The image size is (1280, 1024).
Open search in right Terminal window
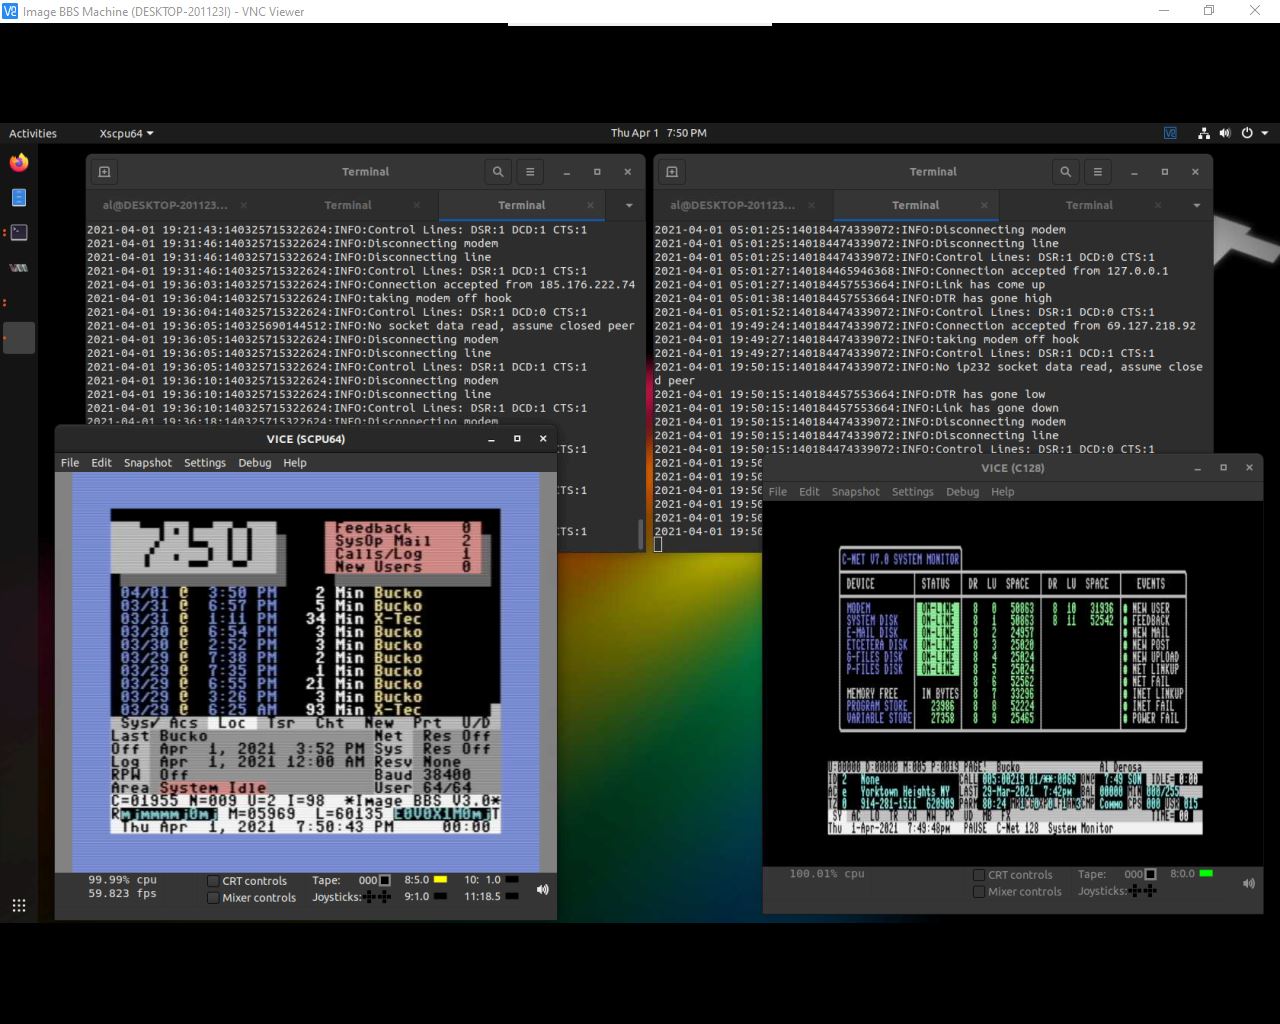[x=1066, y=172]
